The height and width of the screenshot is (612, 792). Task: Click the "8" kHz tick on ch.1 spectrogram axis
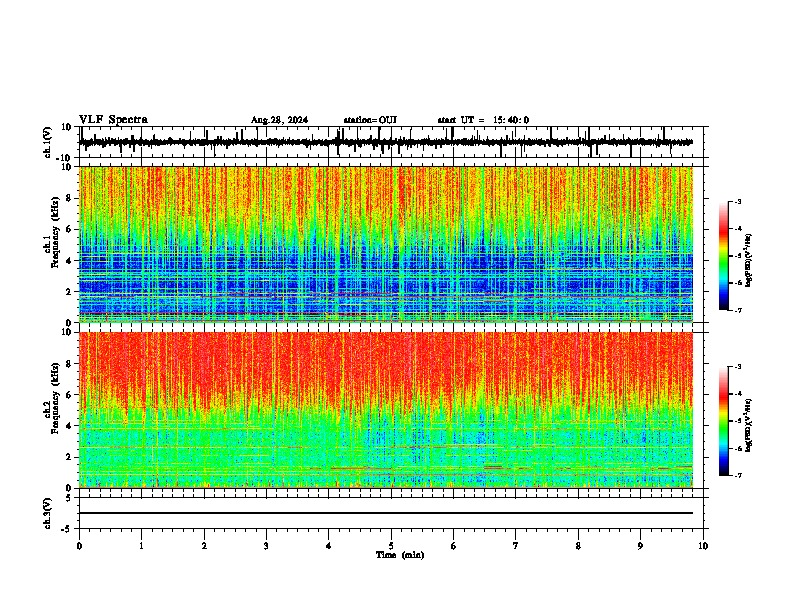pyautogui.click(x=69, y=198)
